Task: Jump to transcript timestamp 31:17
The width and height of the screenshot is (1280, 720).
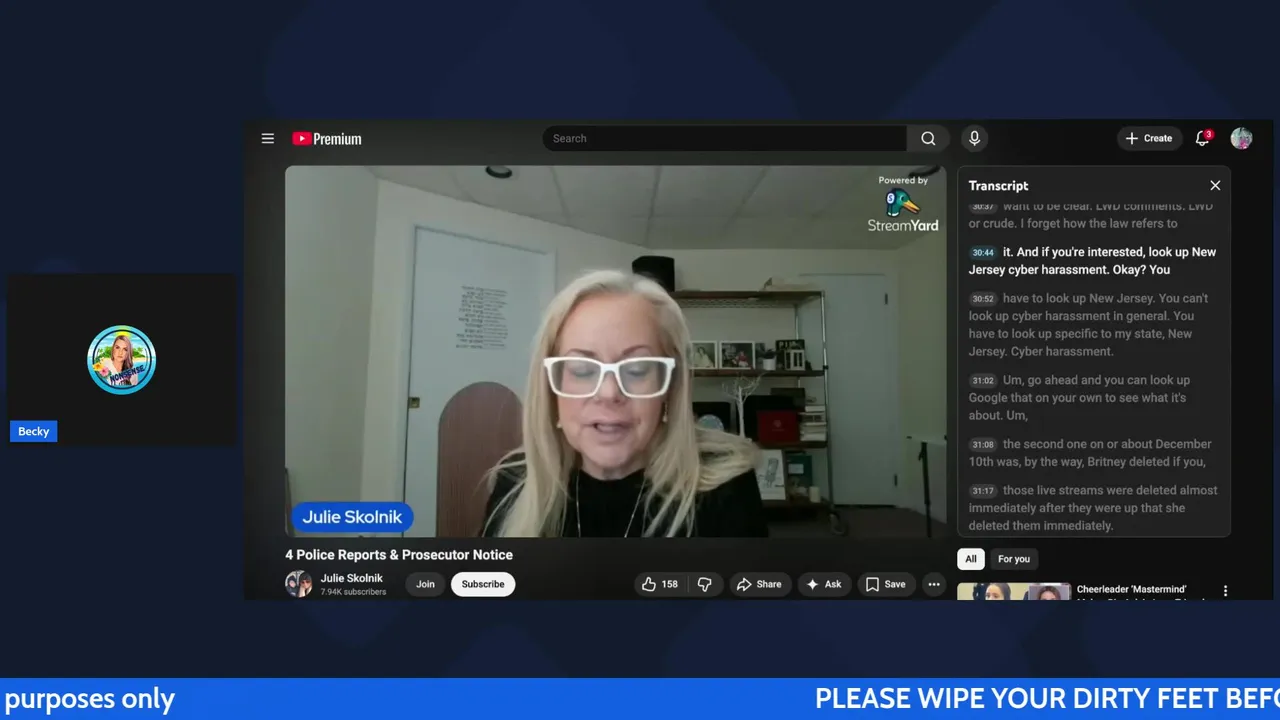Action: click(982, 490)
